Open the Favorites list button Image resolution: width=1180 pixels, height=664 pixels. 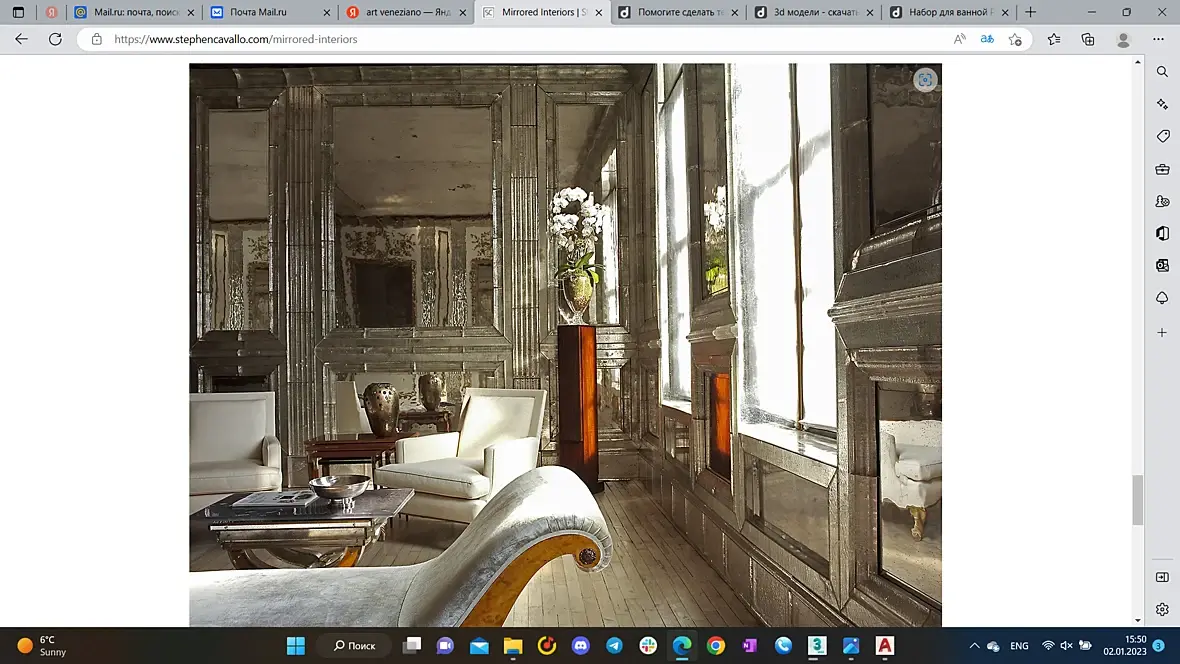[x=1054, y=39]
